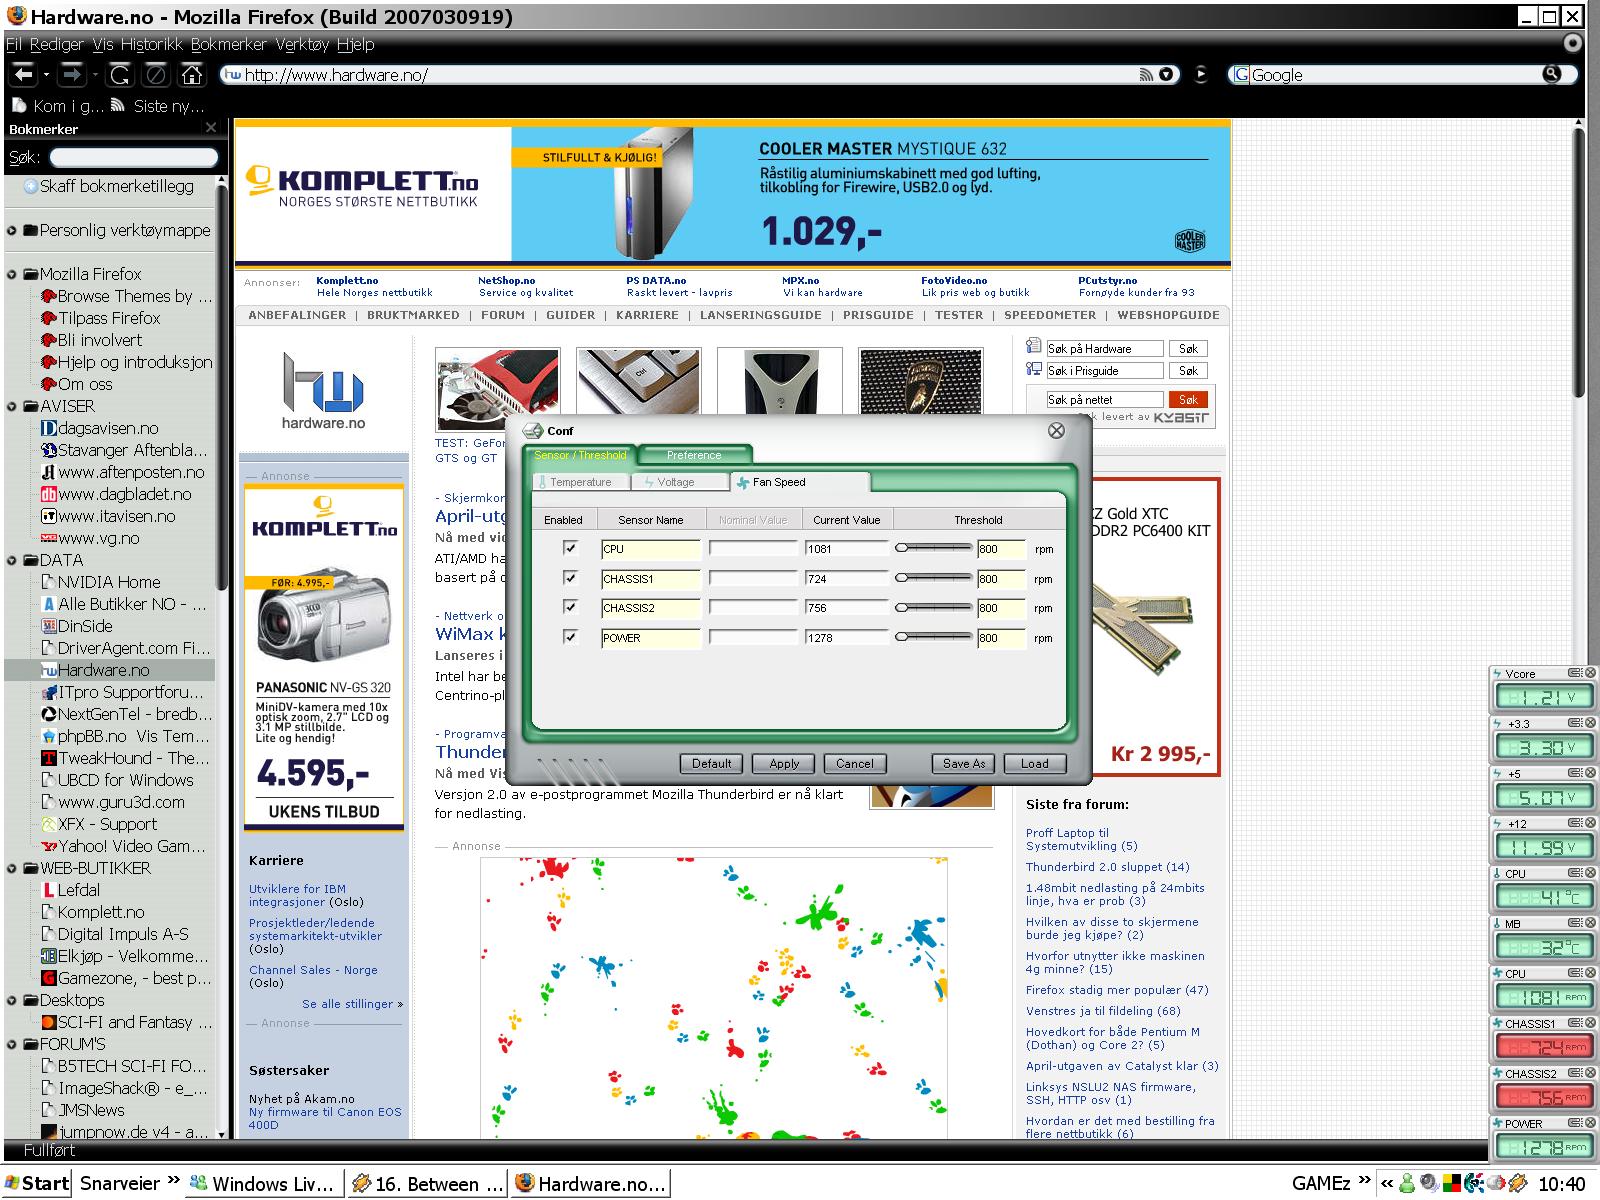This screenshot has width=1600, height=1200.
Task: Open the FORUM link in site navigation
Action: point(503,315)
